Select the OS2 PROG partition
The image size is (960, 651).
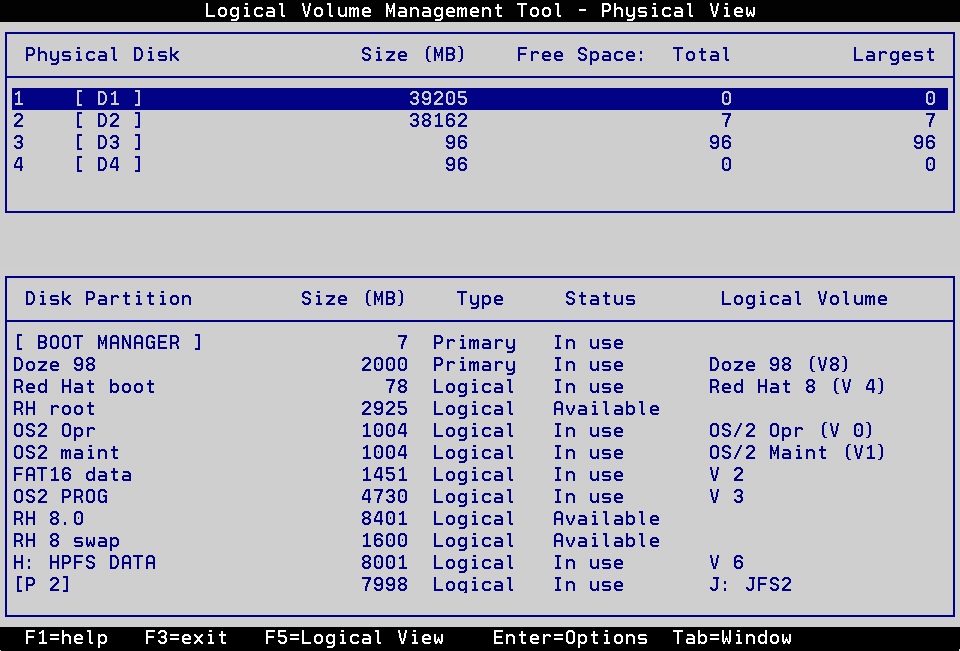(x=60, y=497)
